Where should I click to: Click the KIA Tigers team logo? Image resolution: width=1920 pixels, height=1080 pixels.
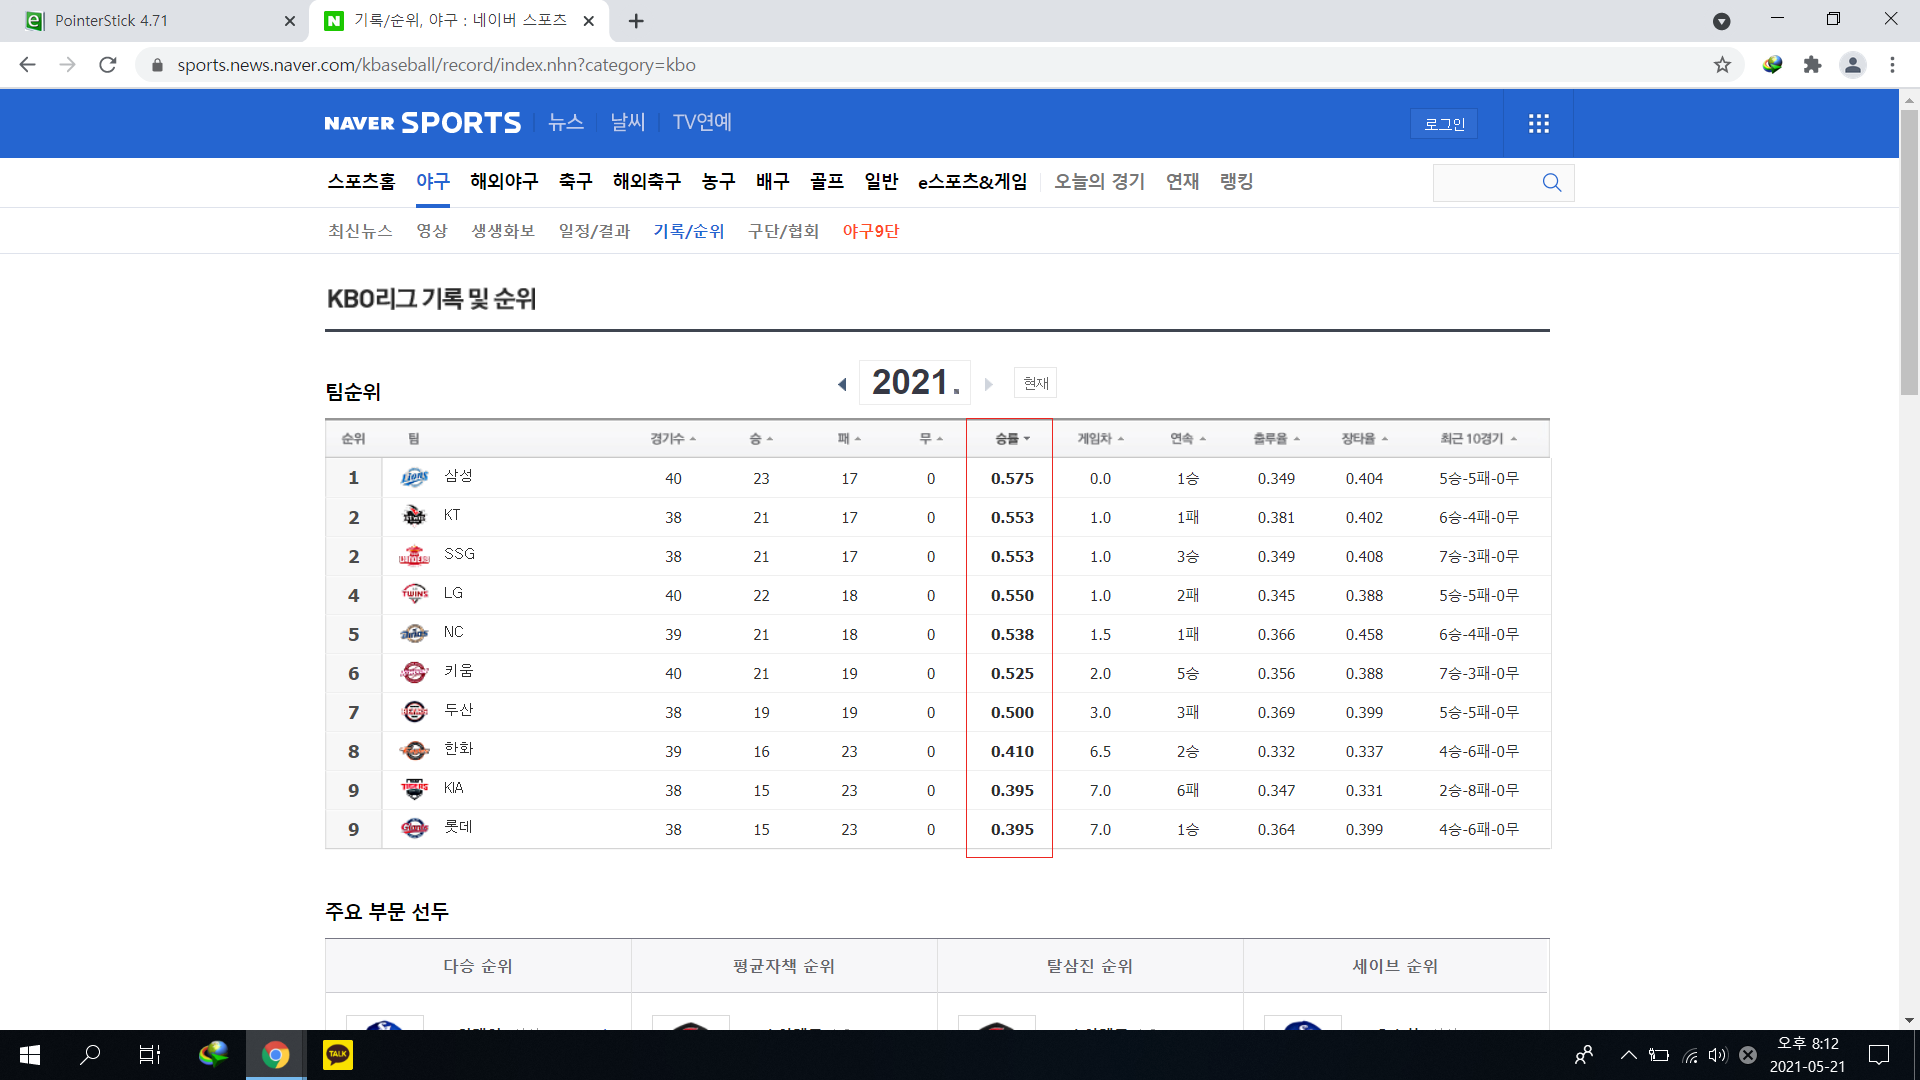click(x=414, y=790)
